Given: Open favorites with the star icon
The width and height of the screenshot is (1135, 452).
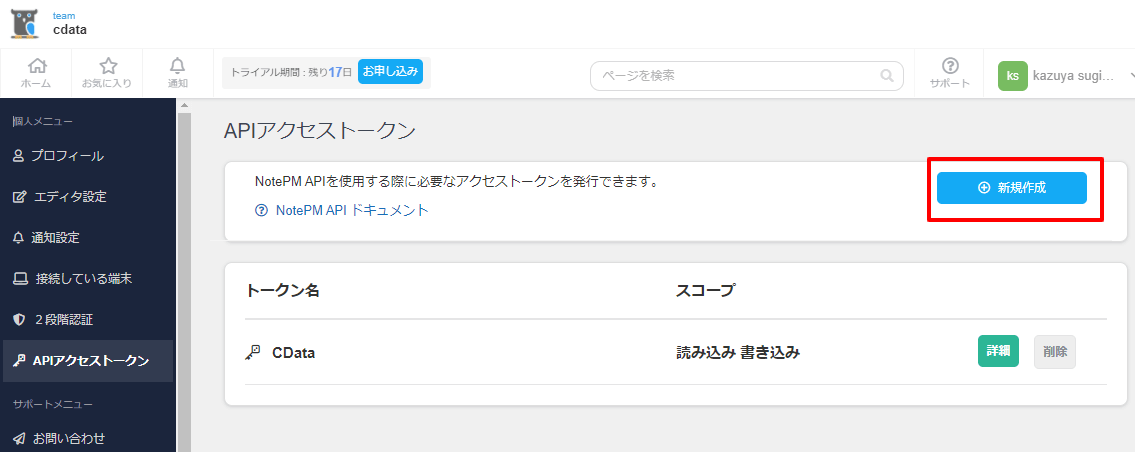Looking at the screenshot, I should [107, 66].
